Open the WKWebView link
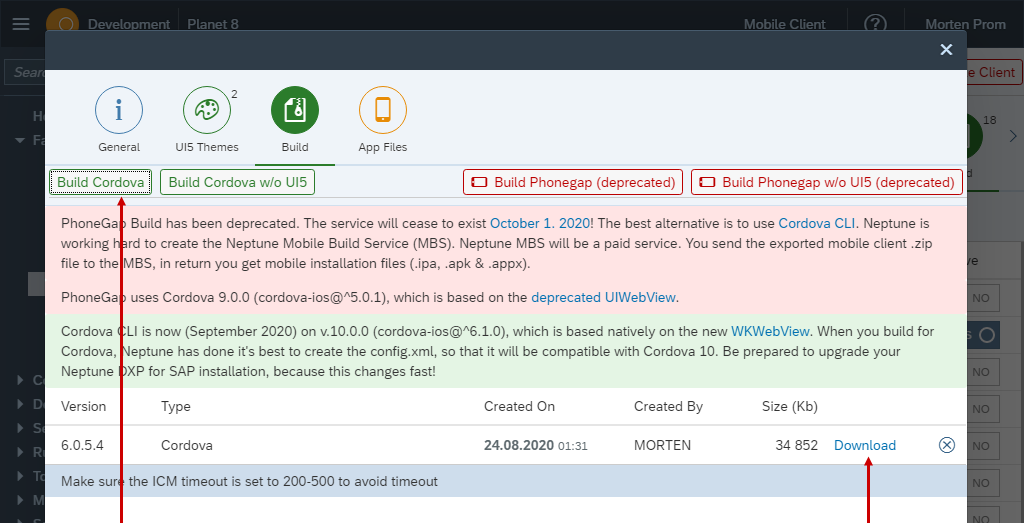The image size is (1024, 523). point(770,332)
